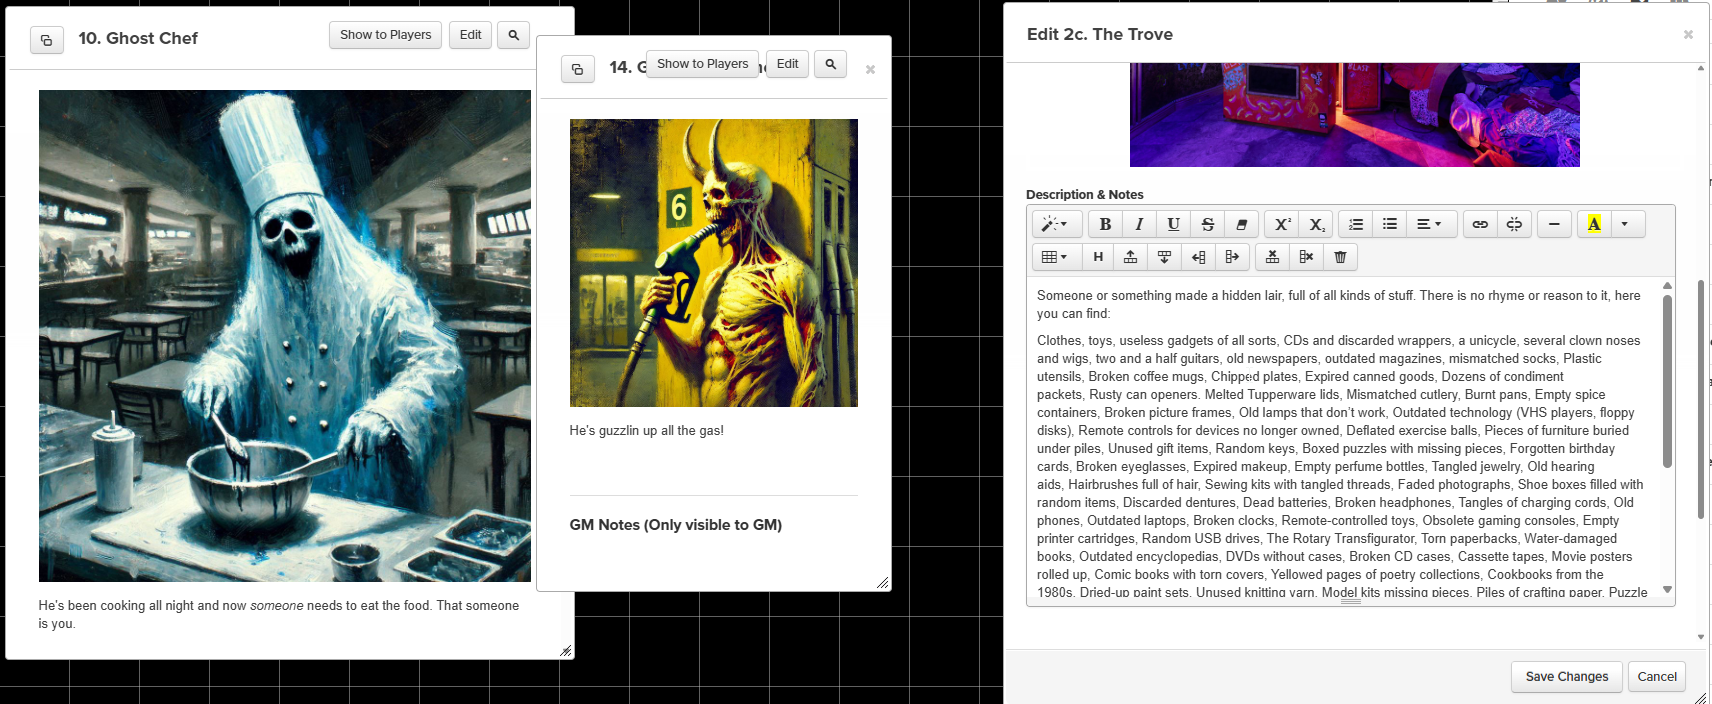Expand the paragraph alignment dropdown
The width and height of the screenshot is (1712, 704).
[x=1429, y=224]
